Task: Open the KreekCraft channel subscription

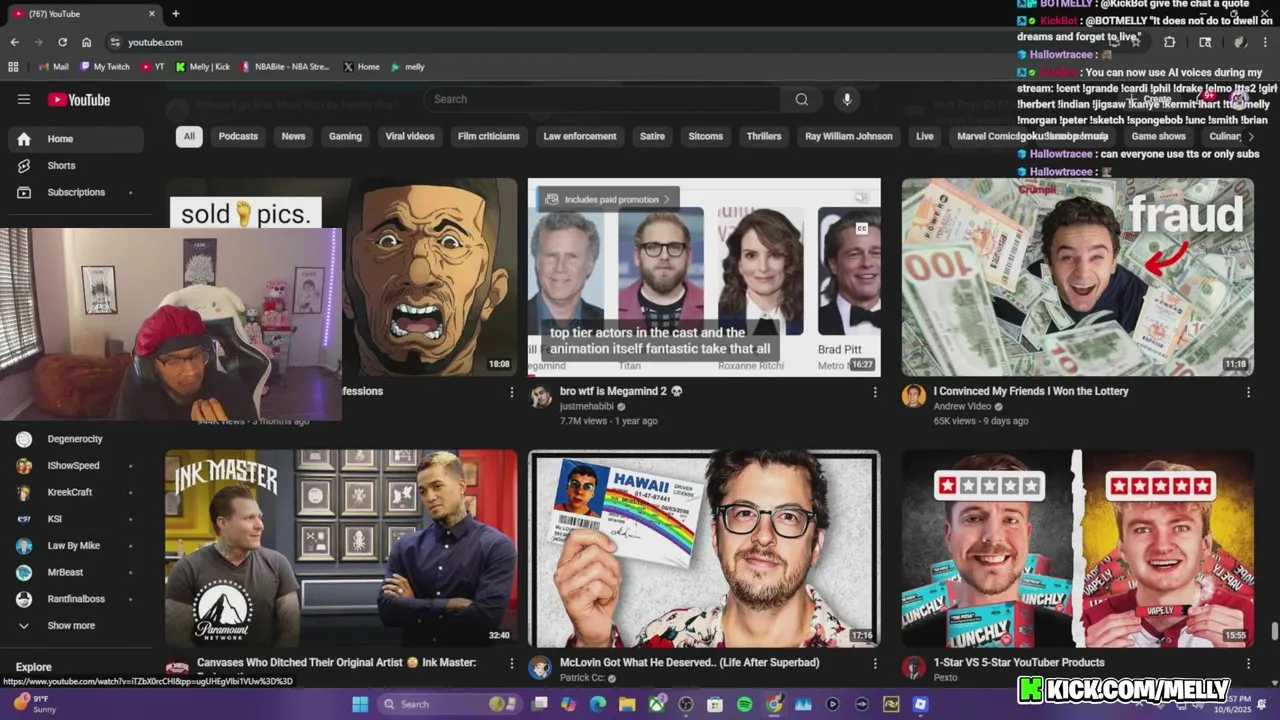Action: [x=76, y=492]
